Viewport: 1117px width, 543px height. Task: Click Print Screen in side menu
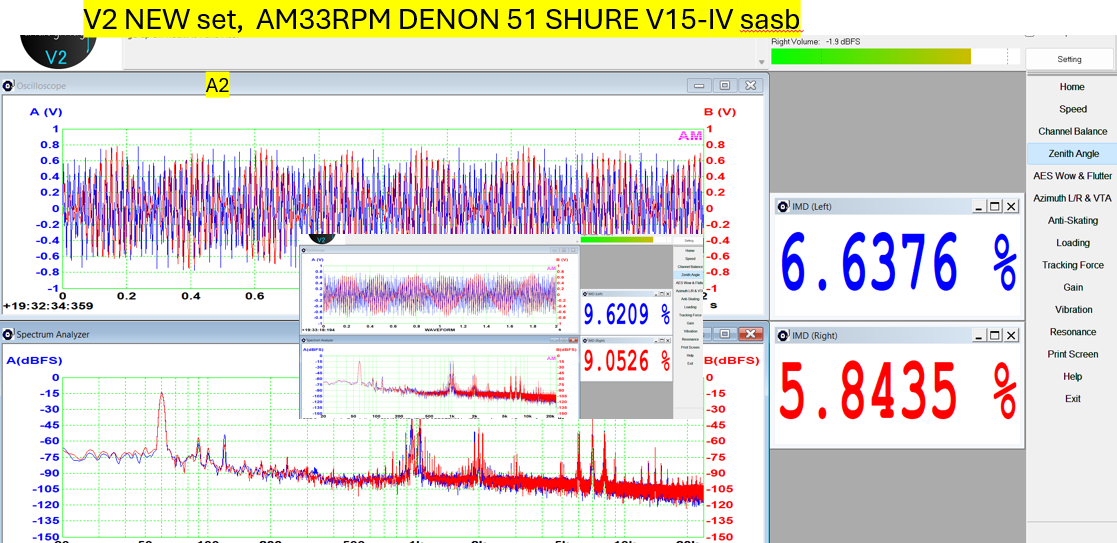coord(1071,354)
